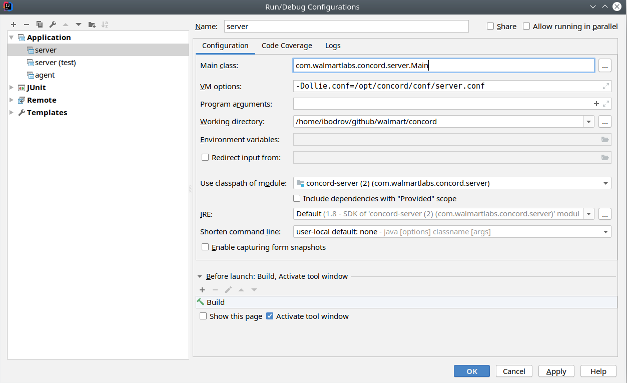Screen dimensions: 627x383
Task: Open the Shorten command line dropdown
Action: point(605,232)
